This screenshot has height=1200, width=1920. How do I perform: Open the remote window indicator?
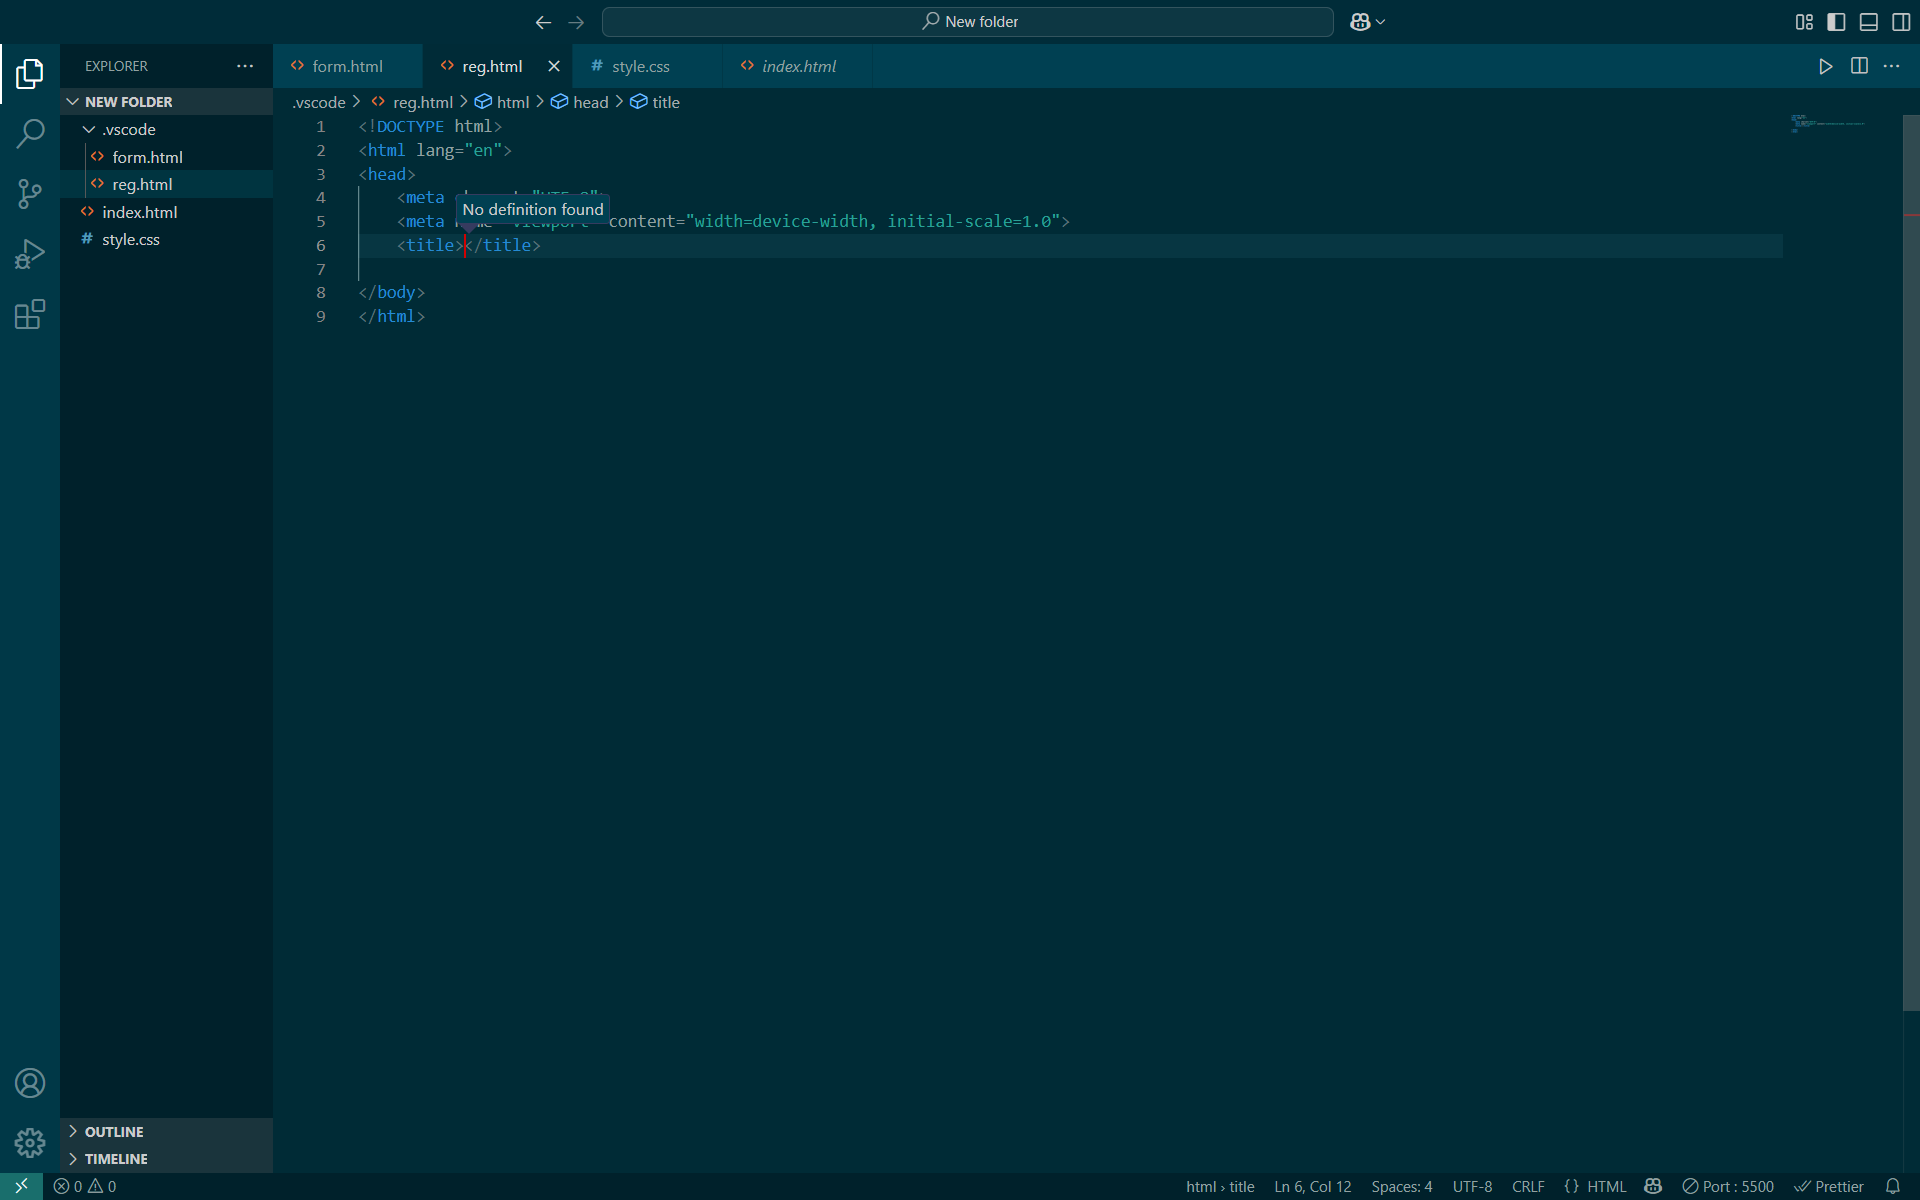[x=21, y=1186]
